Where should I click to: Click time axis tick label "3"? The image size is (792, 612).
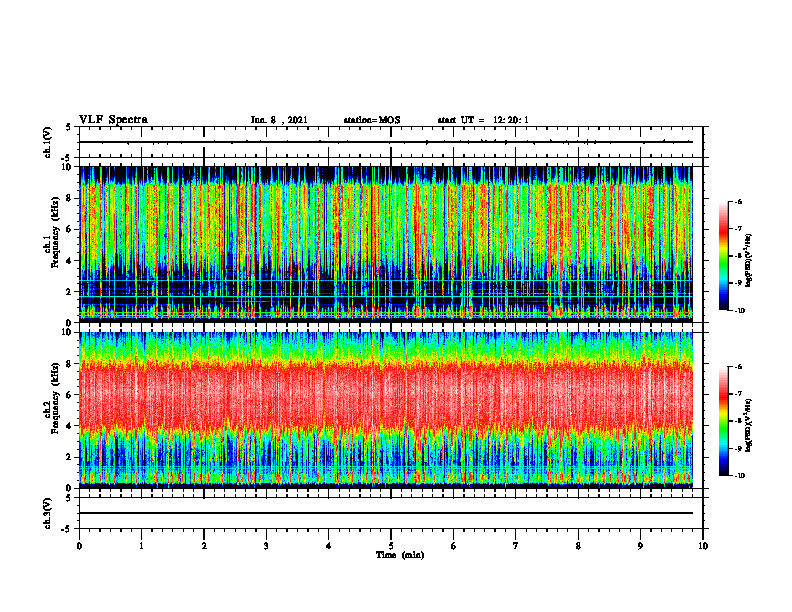click(x=266, y=546)
